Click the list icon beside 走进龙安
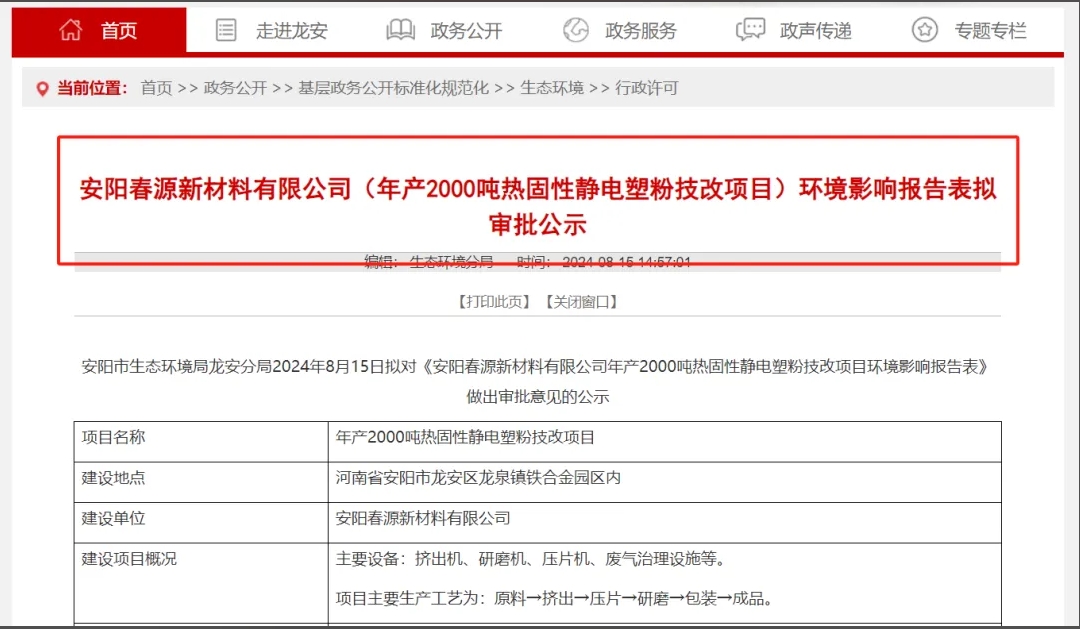 (227, 30)
